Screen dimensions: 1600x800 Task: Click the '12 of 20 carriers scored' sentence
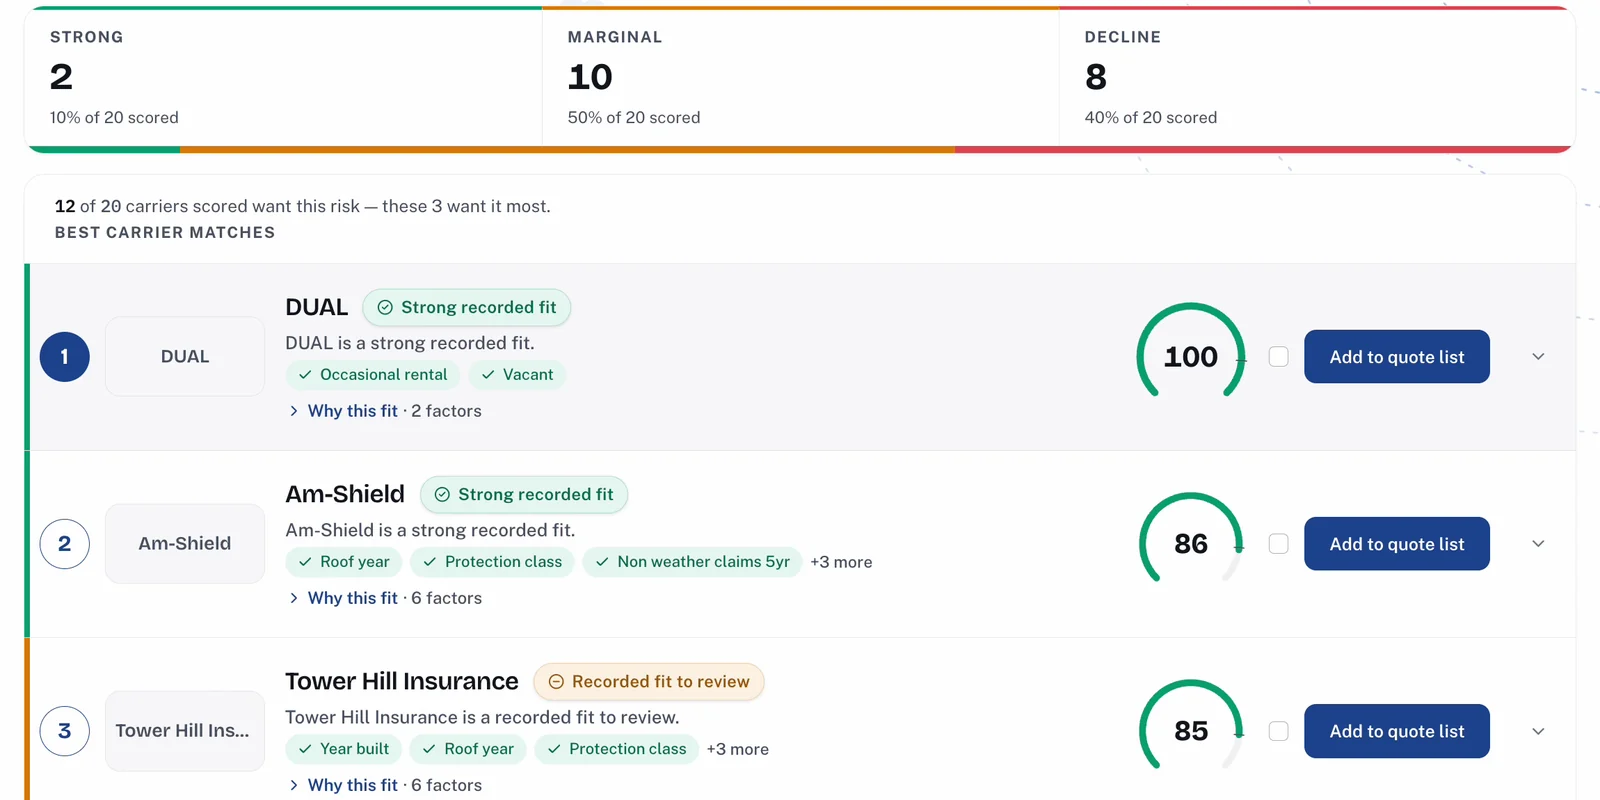click(303, 206)
